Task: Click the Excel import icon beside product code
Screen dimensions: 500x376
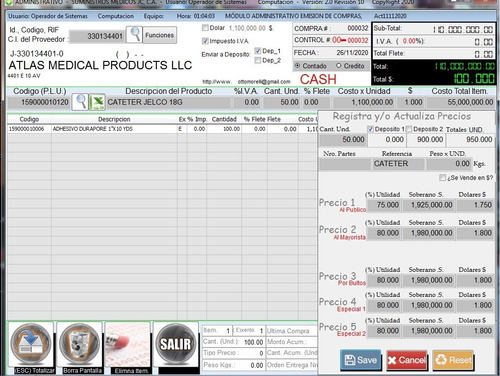Action: 97,102
